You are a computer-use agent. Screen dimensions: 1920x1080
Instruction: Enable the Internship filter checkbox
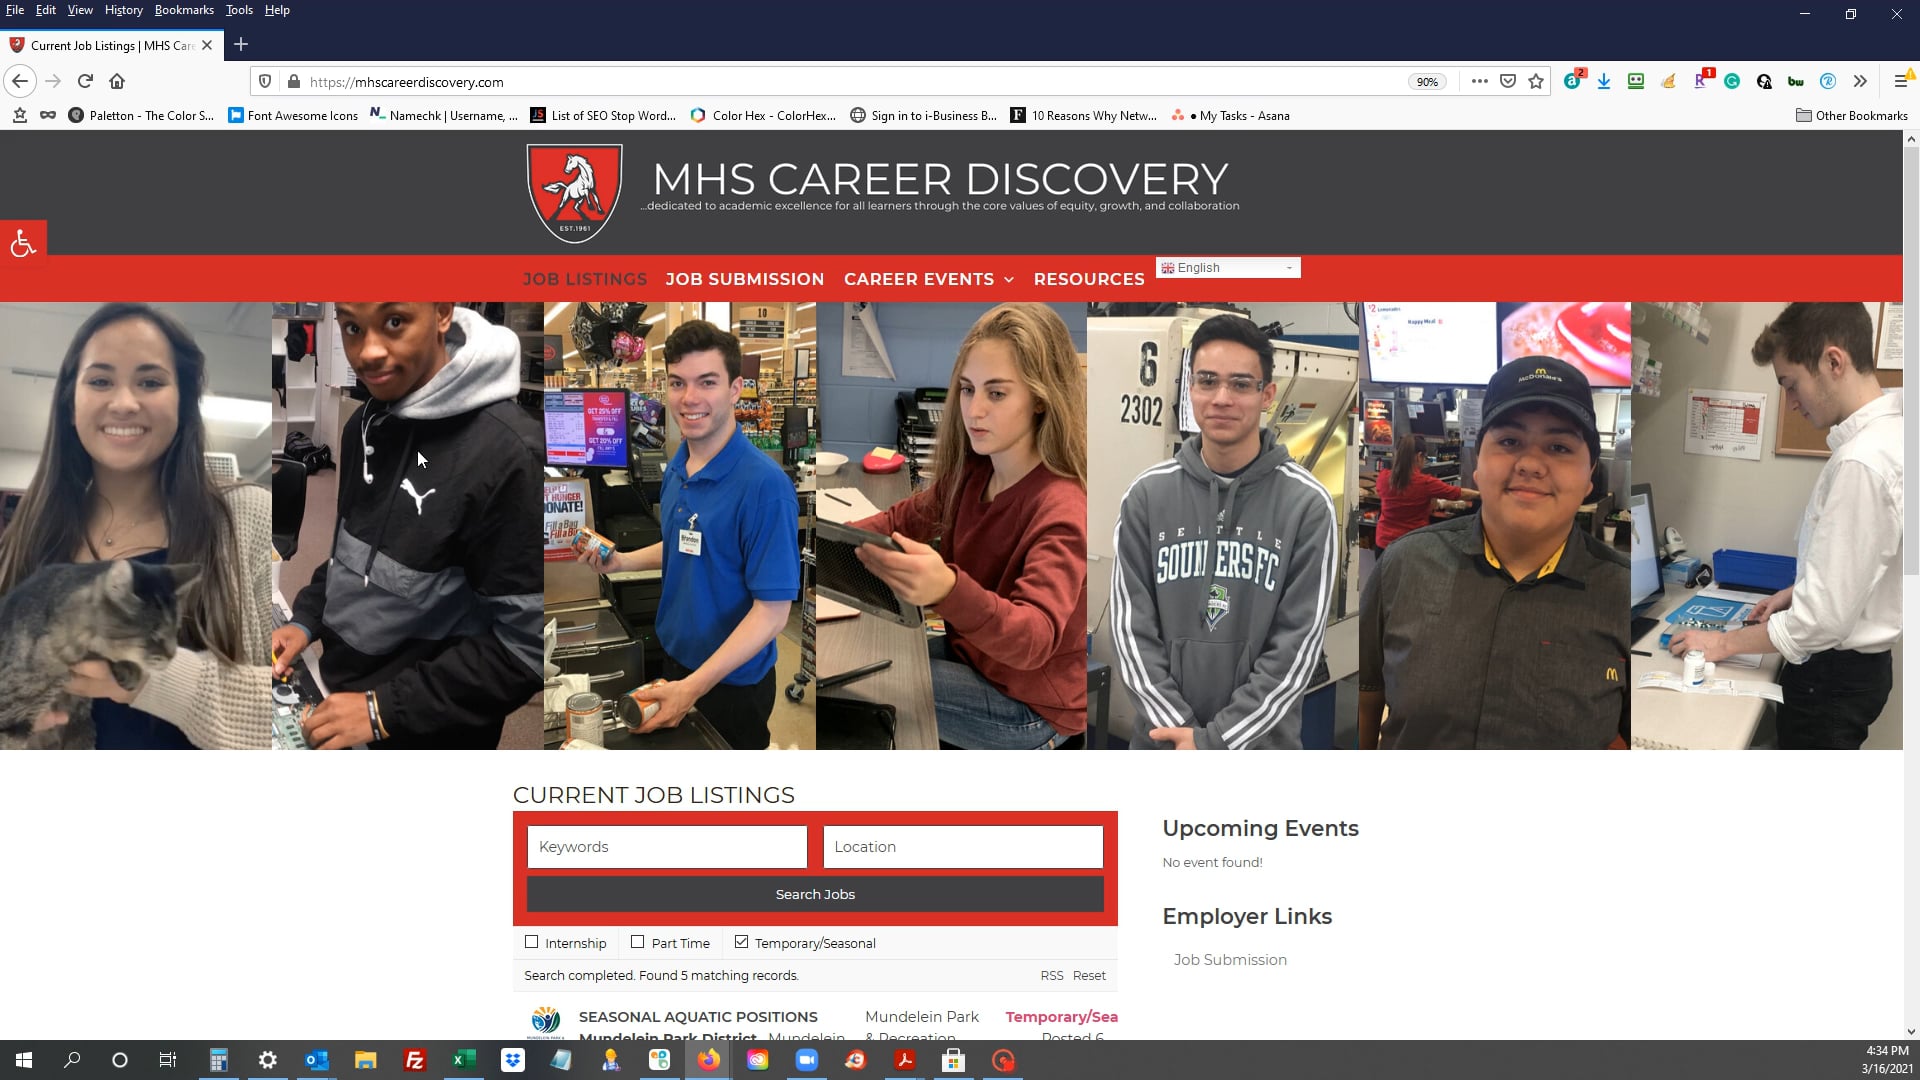coord(532,942)
